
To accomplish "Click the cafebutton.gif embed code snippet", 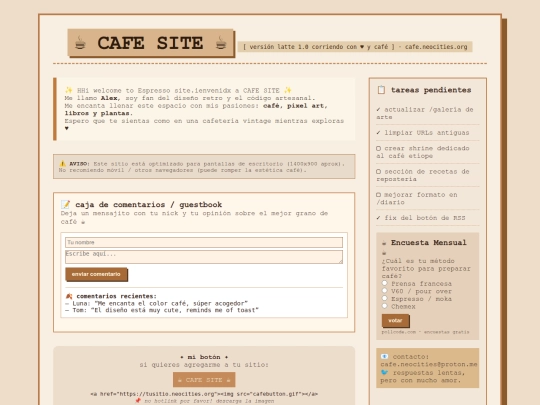I will coord(204,394).
